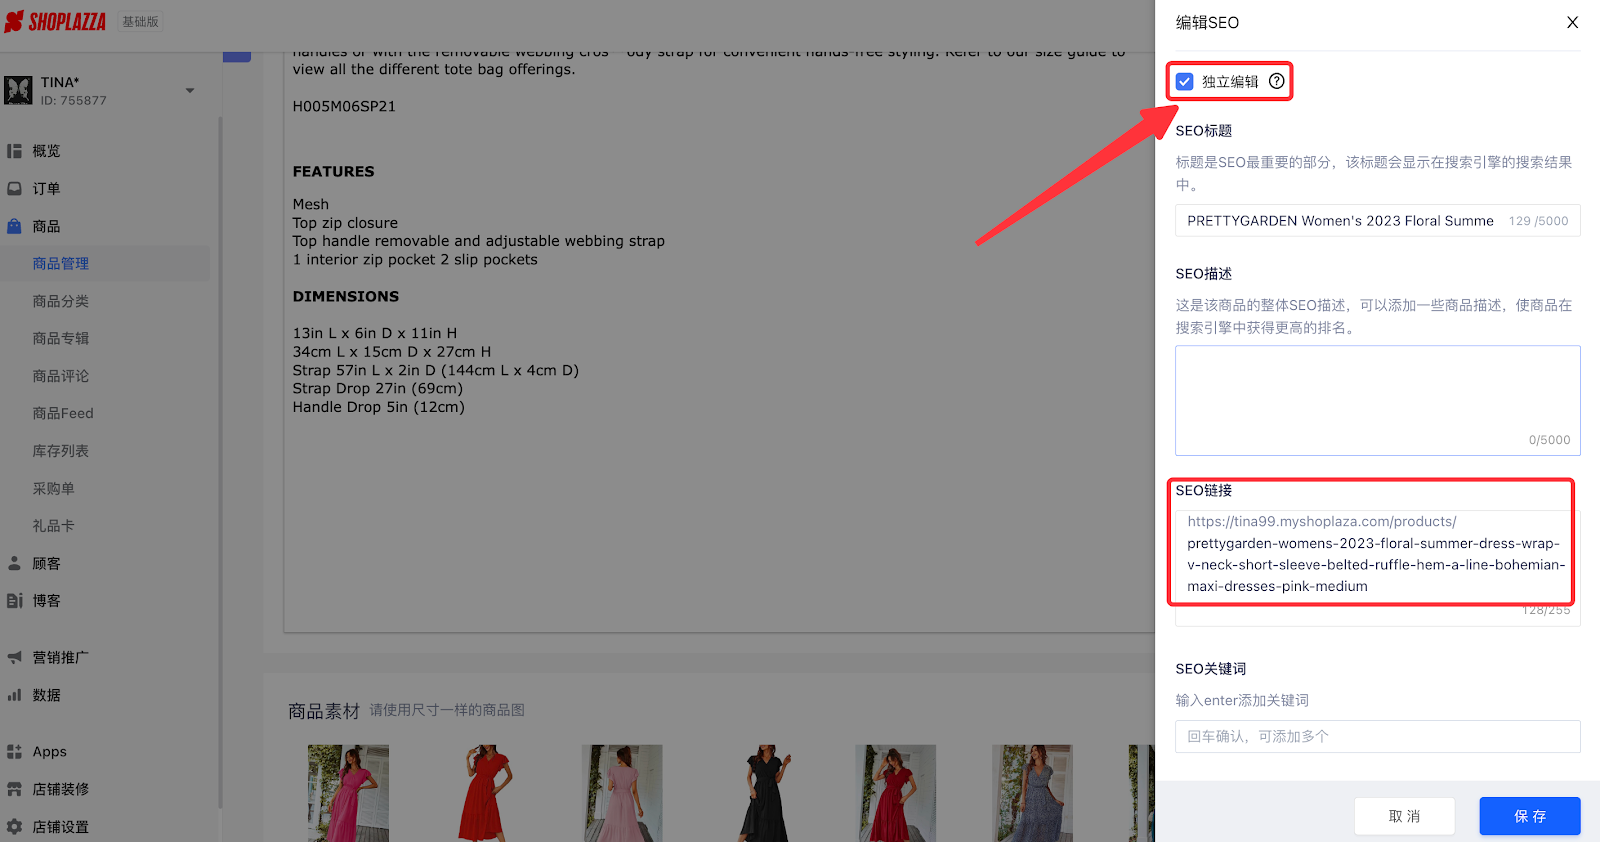Open the 店铺装修 menu label
Viewport: 1600px width, 842px height.
click(60, 789)
